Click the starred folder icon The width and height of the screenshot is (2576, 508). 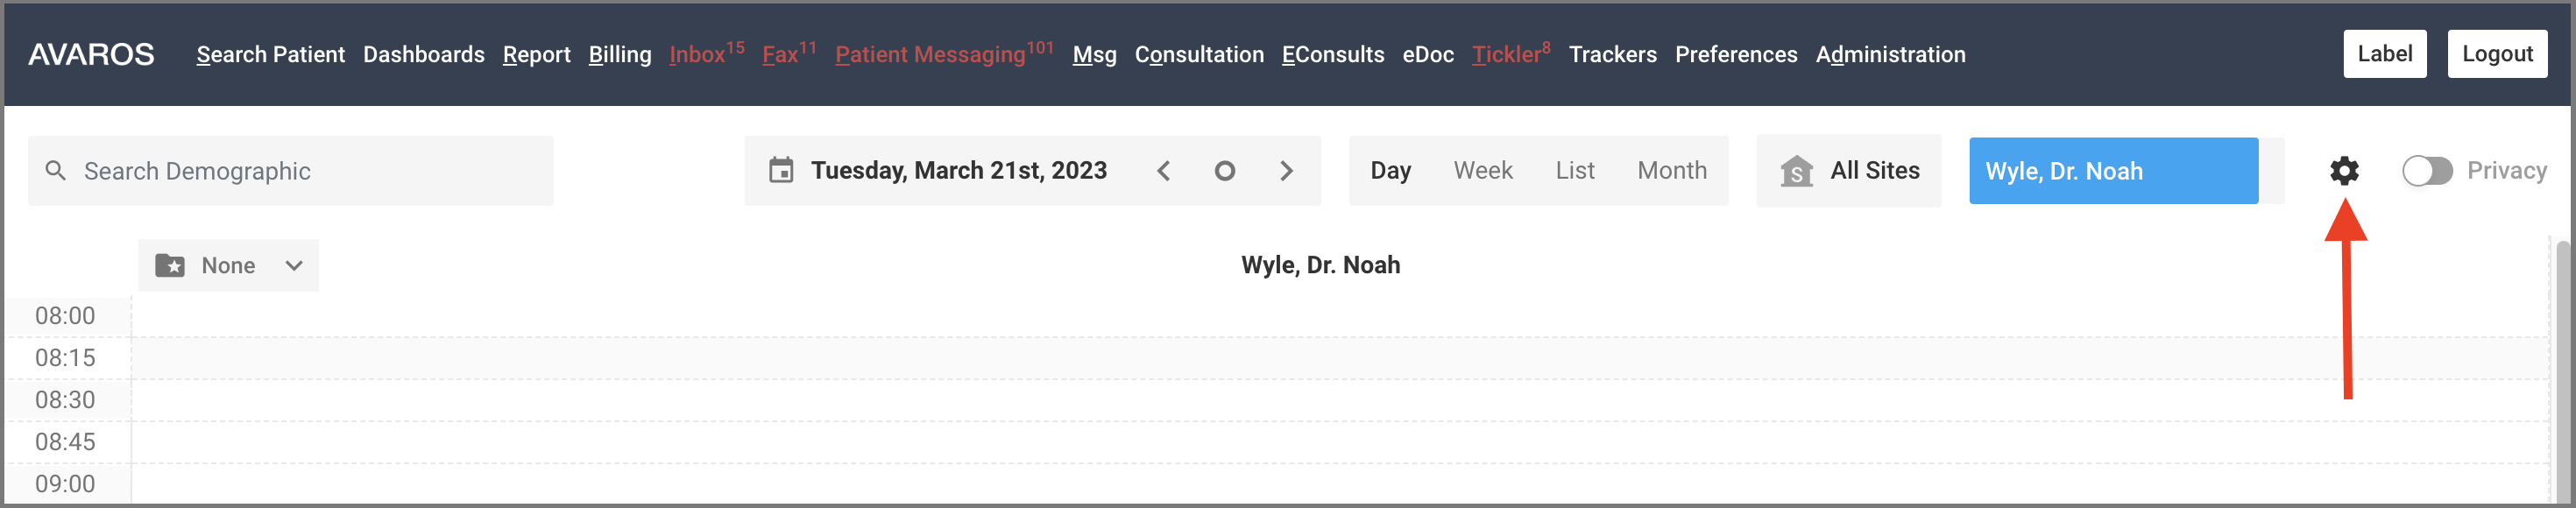pyautogui.click(x=170, y=266)
